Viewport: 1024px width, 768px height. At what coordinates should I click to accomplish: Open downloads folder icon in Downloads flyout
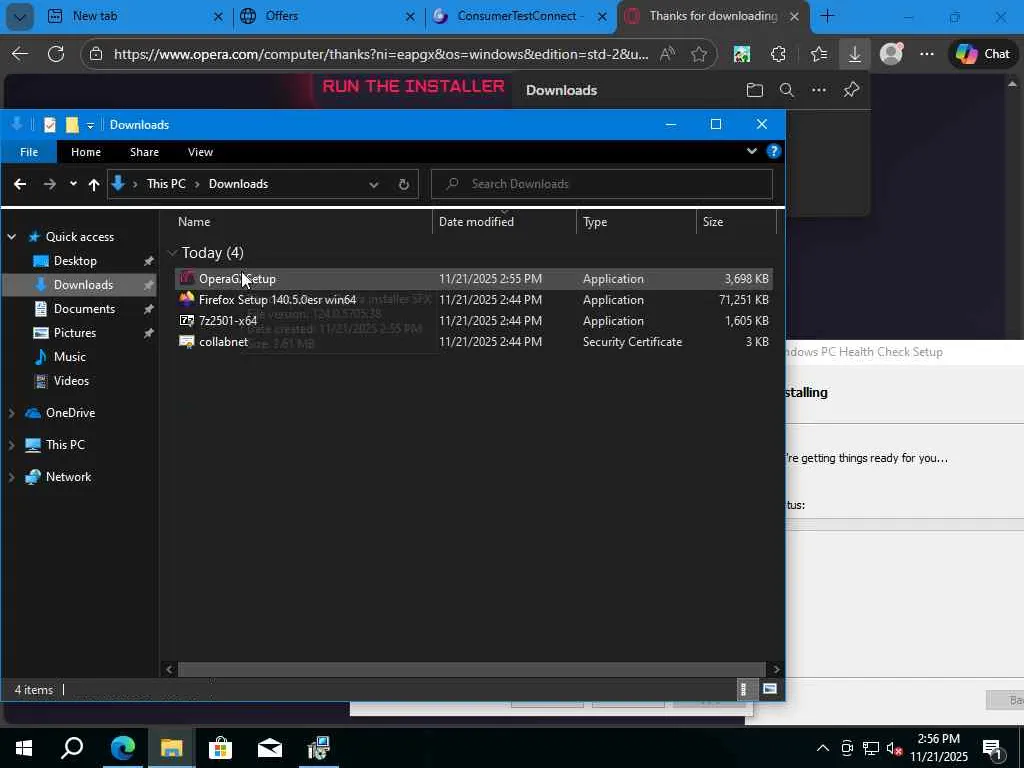coord(755,90)
